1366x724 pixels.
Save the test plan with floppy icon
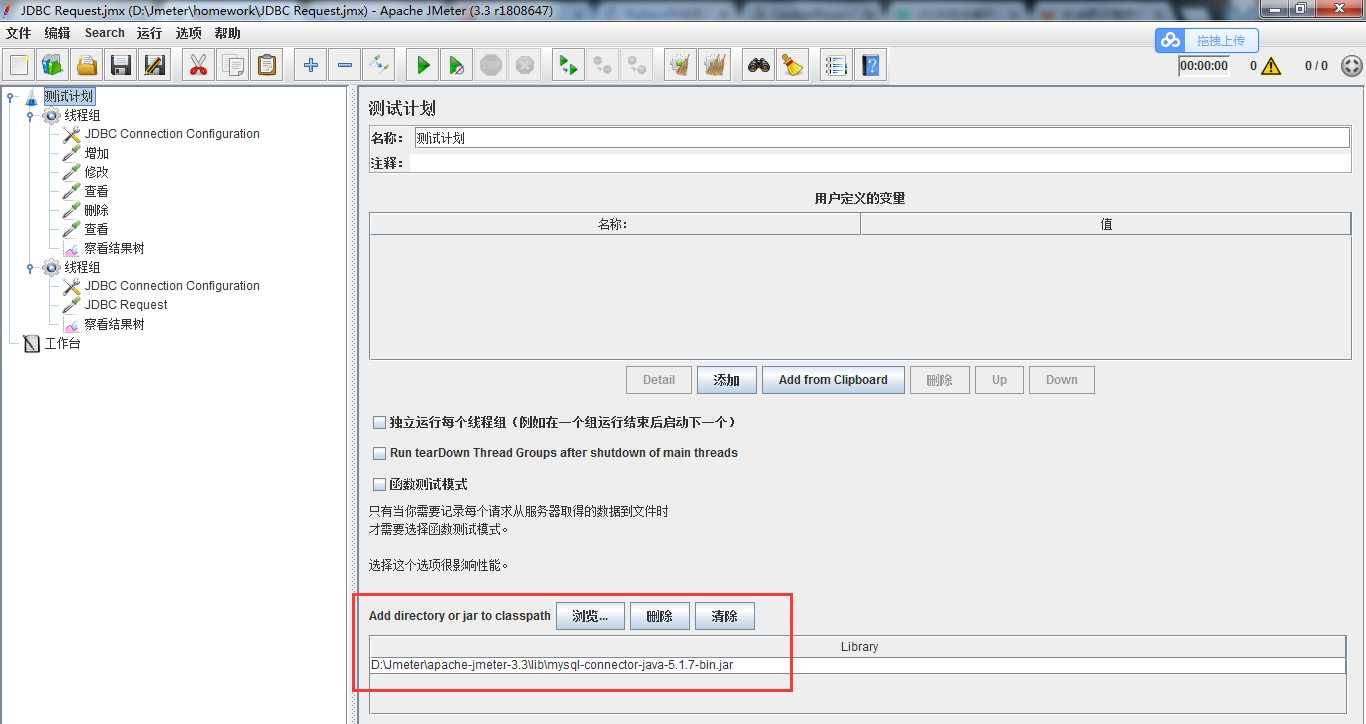[x=121, y=66]
